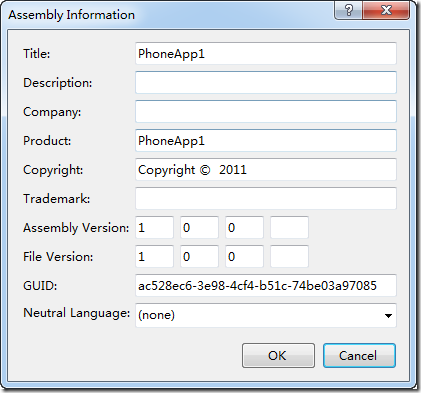
Task: Confirm with the OK button
Action: [278, 356]
